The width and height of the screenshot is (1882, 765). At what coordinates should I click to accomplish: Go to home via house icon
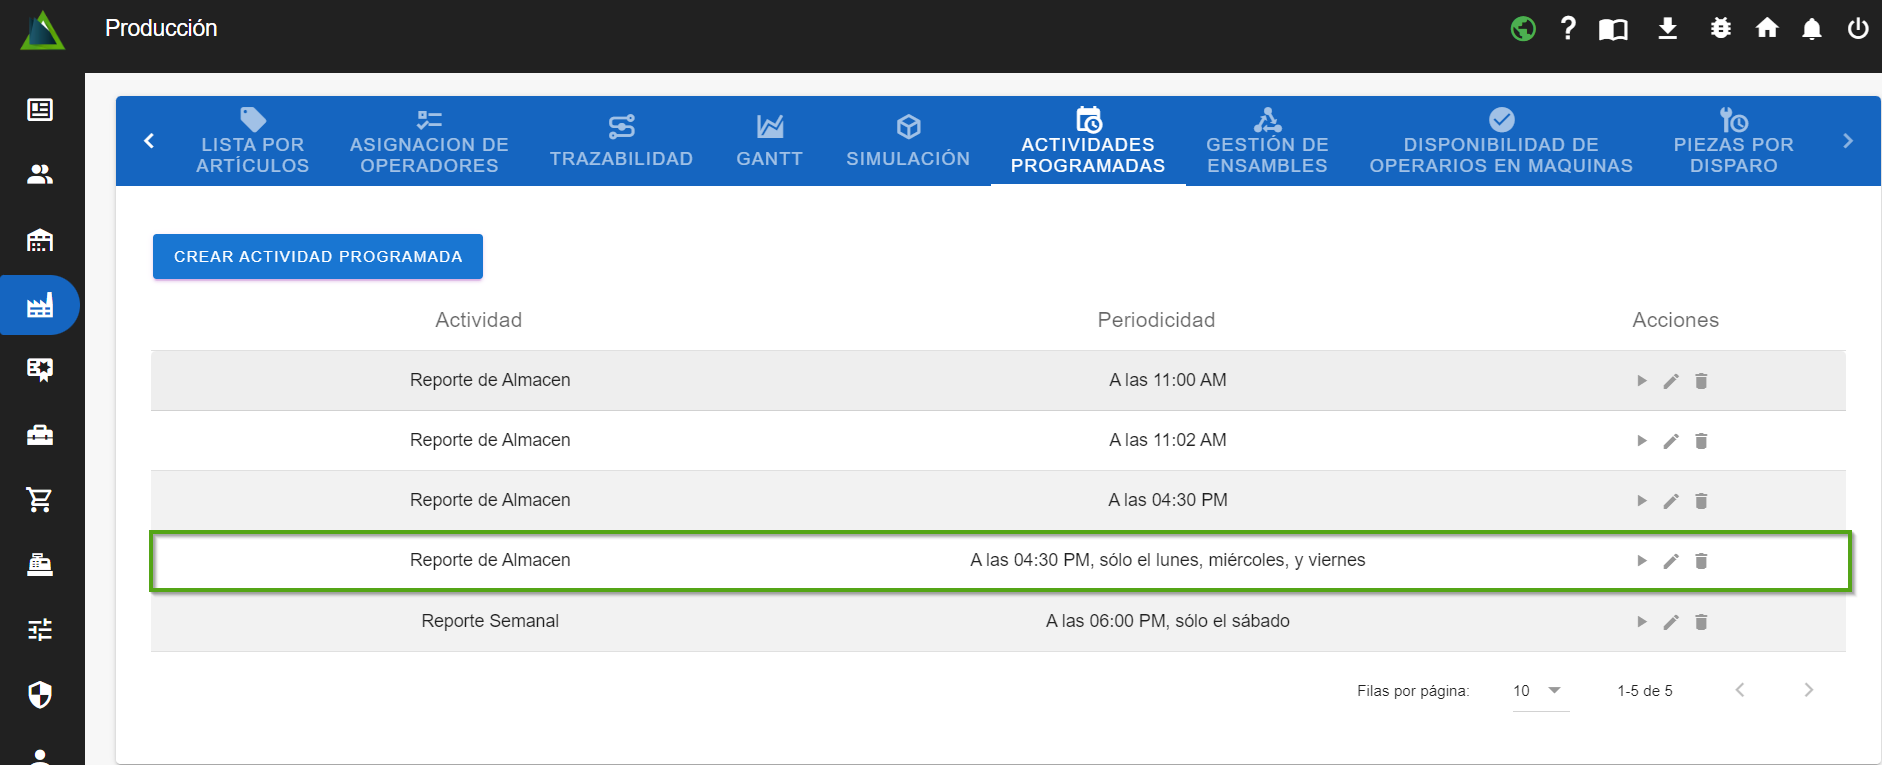pos(1767,29)
